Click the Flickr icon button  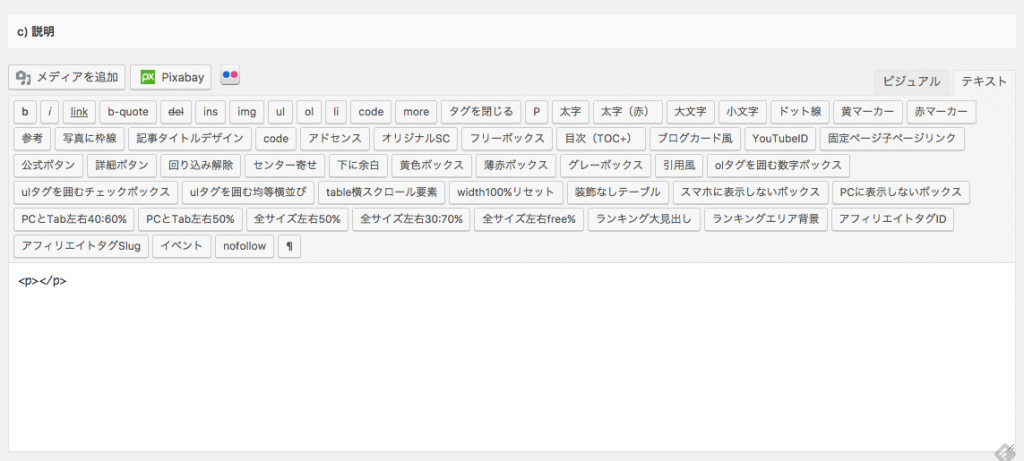pyautogui.click(x=231, y=76)
